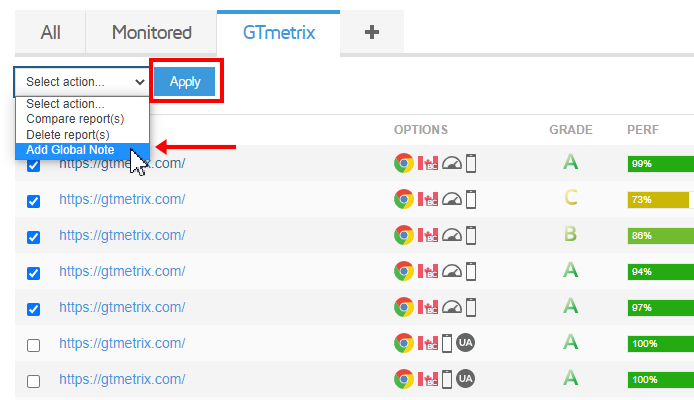
Task: Open the gtmetrix.com link in the 97% row
Action: click(x=122, y=308)
